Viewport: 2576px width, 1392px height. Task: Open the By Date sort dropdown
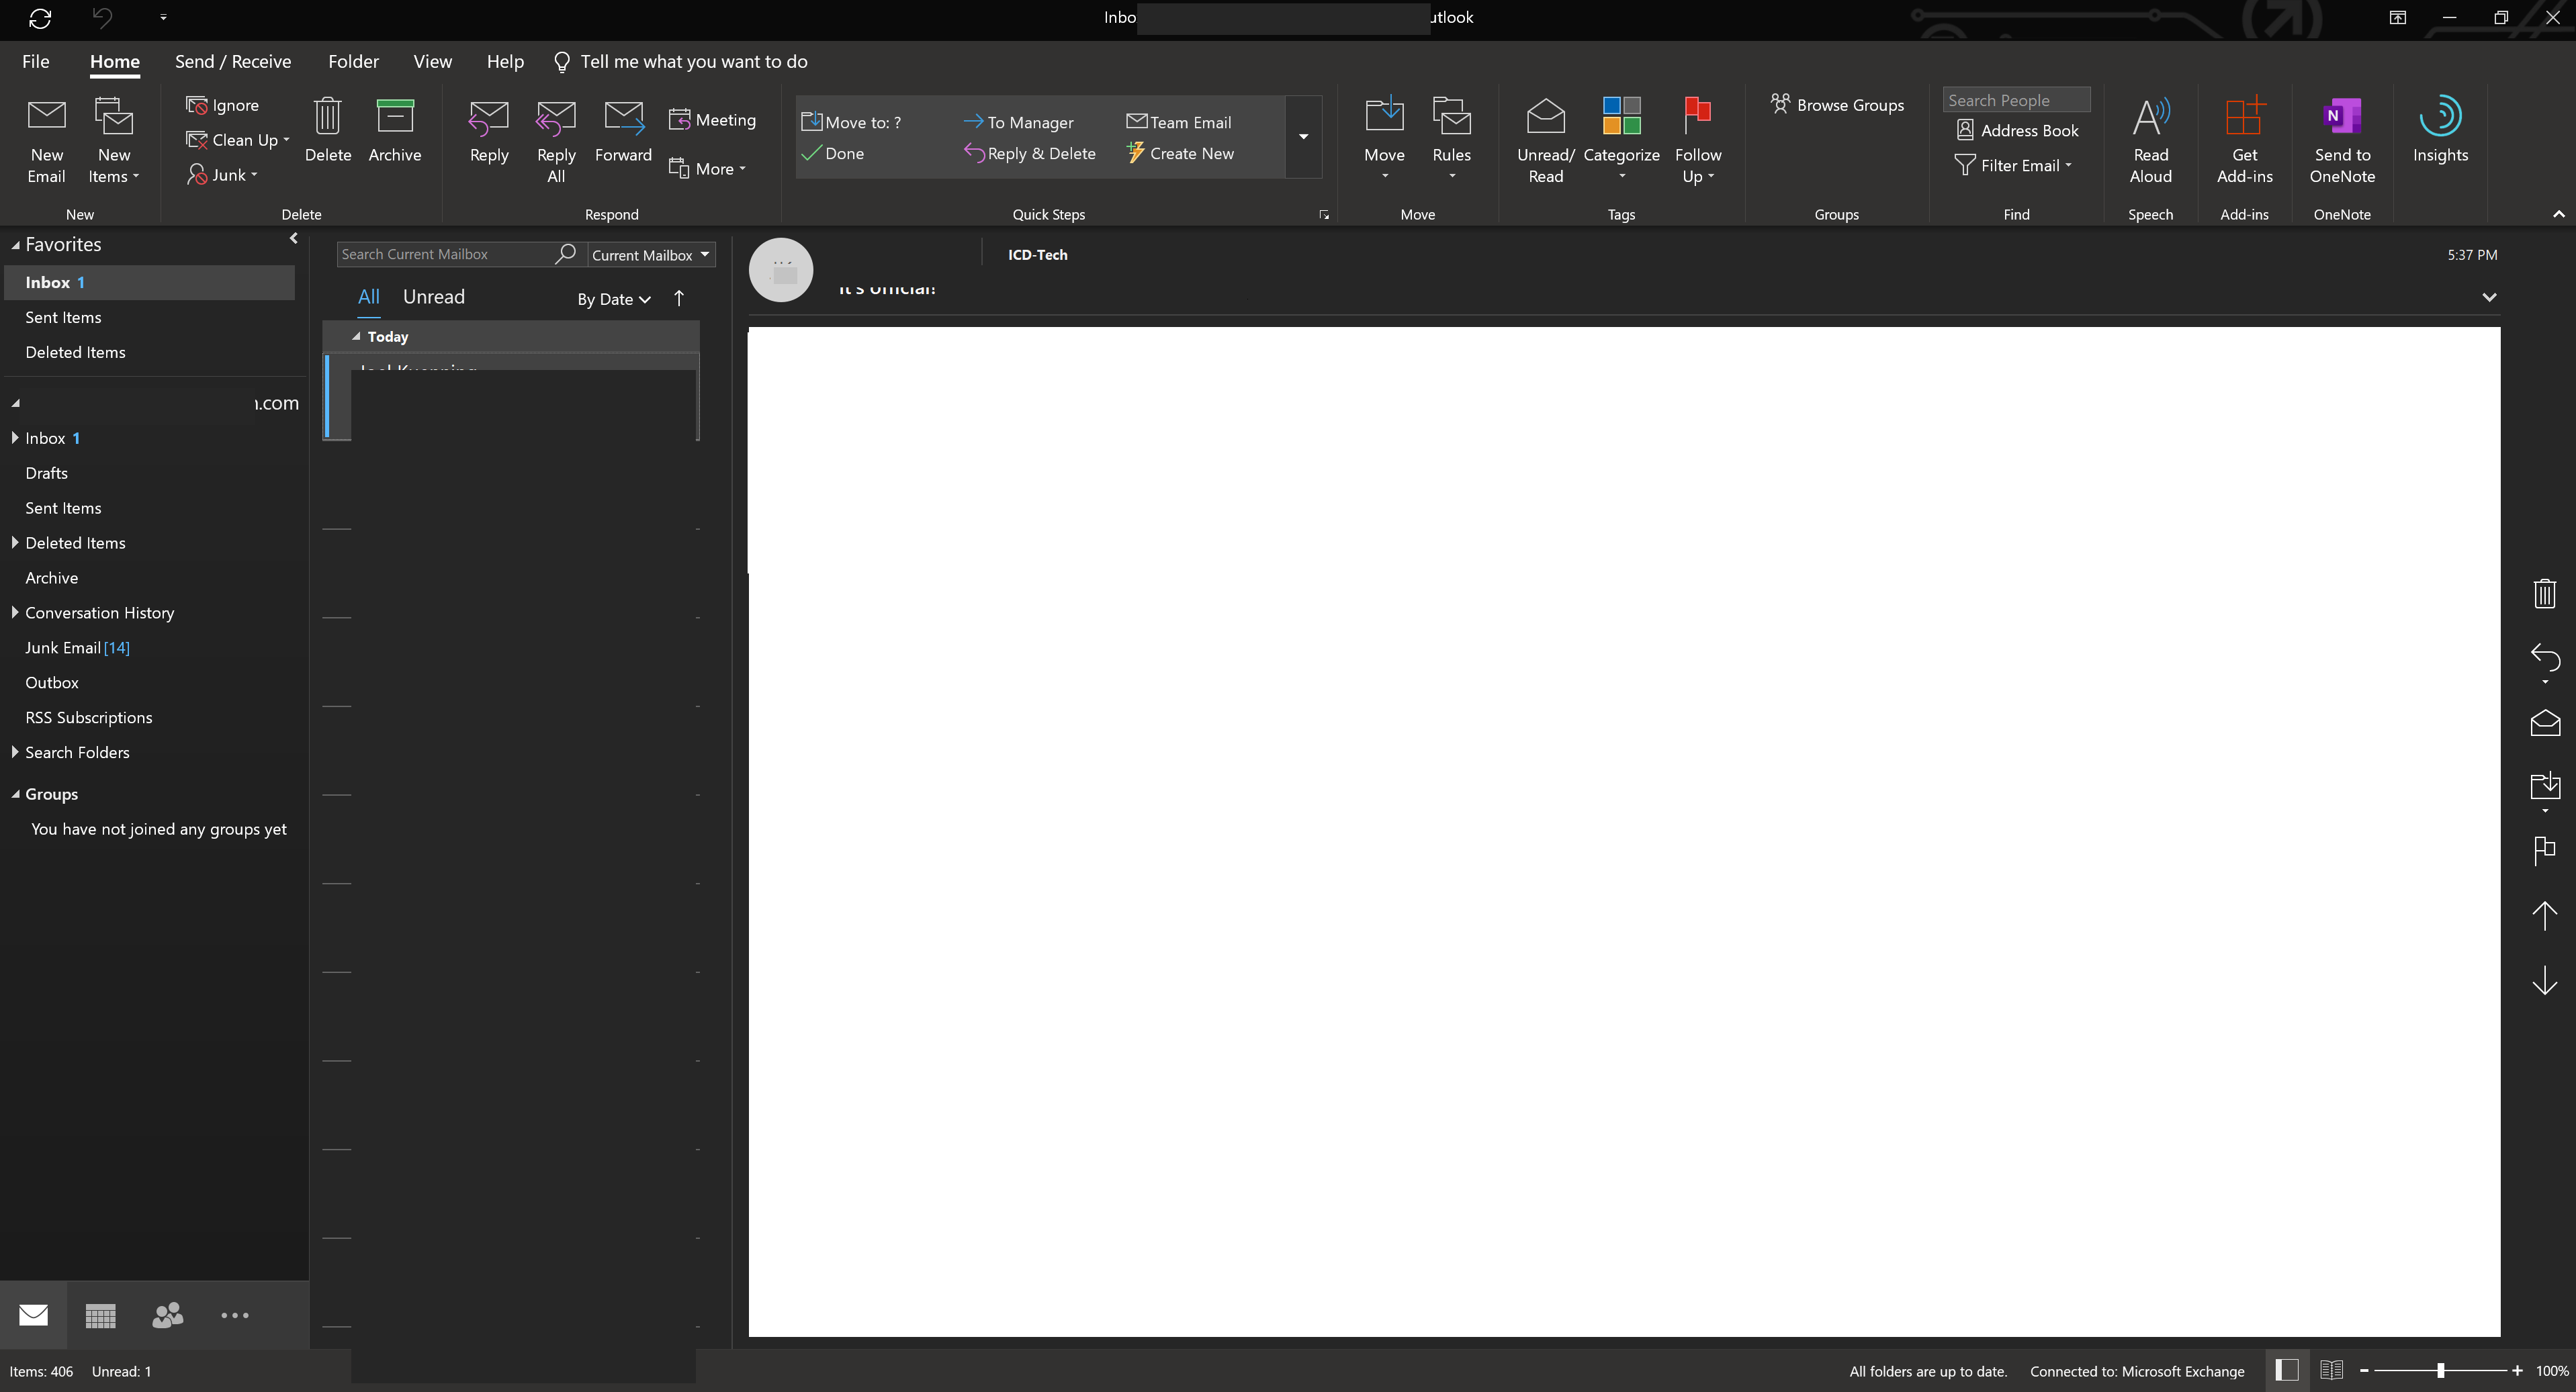coord(614,299)
